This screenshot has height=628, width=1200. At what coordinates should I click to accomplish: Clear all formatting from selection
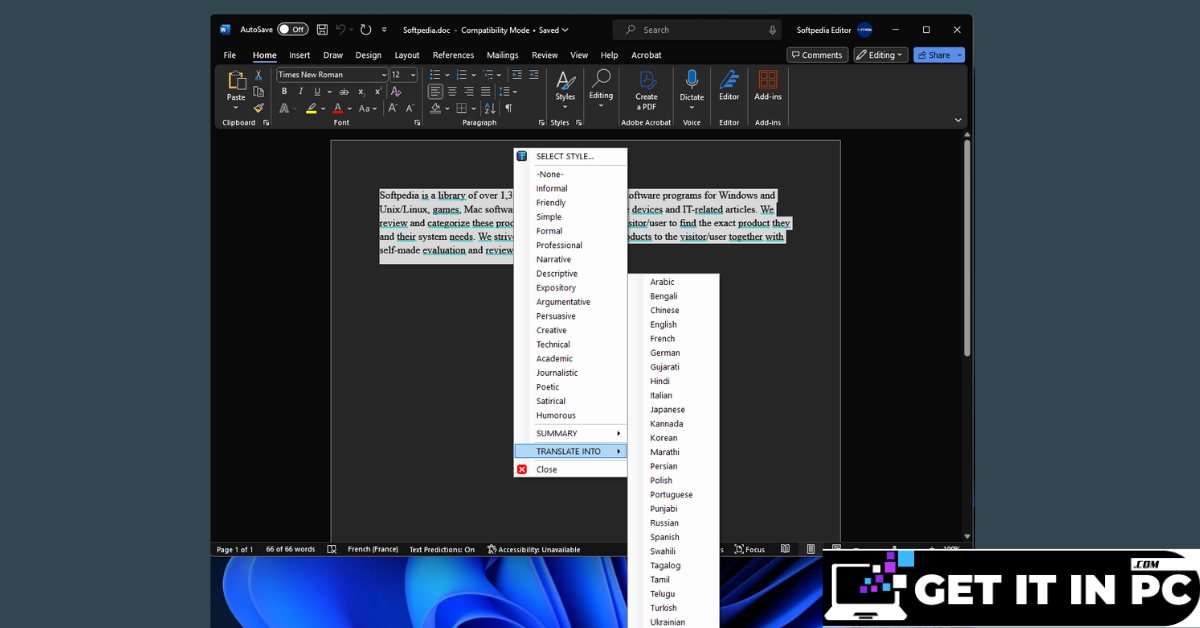(396, 92)
